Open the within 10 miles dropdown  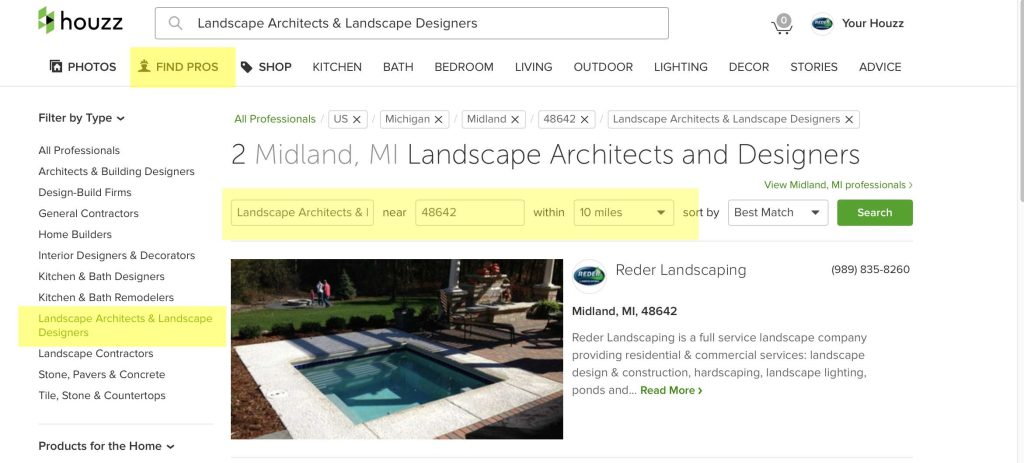click(623, 213)
